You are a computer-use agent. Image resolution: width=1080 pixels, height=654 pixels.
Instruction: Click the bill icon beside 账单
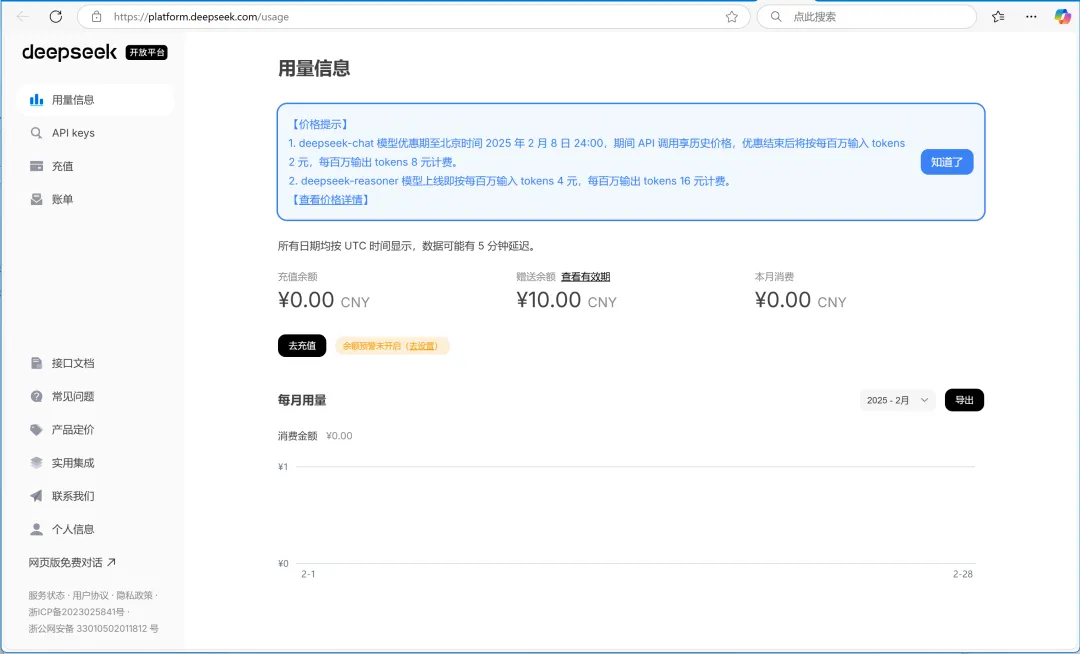pos(37,199)
